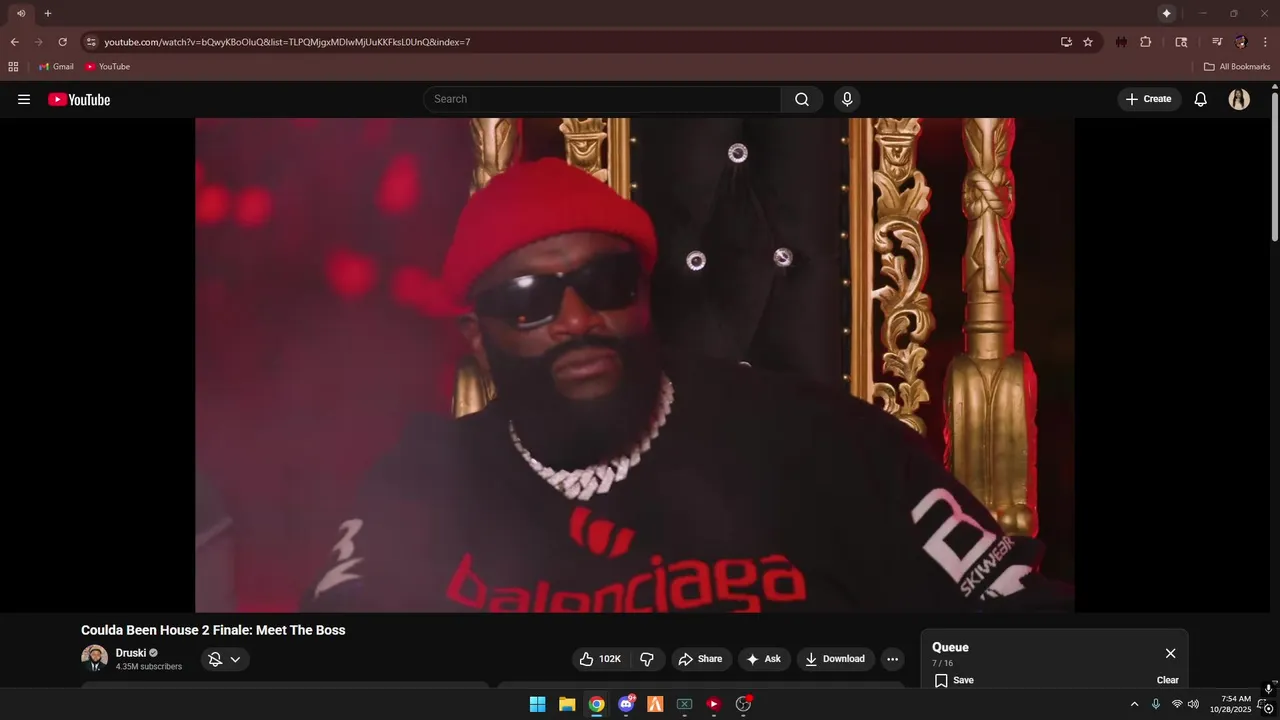Screen dimensions: 1280x720
Task: Open File Explorer from the taskbar
Action: tap(567, 704)
